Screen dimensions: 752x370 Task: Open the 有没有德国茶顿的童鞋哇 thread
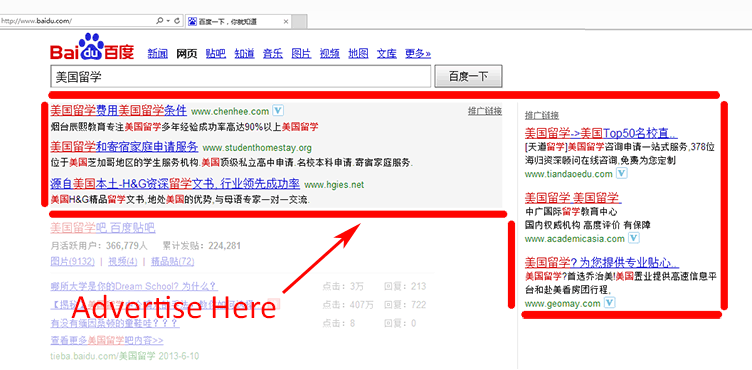pyautogui.click(x=115, y=323)
